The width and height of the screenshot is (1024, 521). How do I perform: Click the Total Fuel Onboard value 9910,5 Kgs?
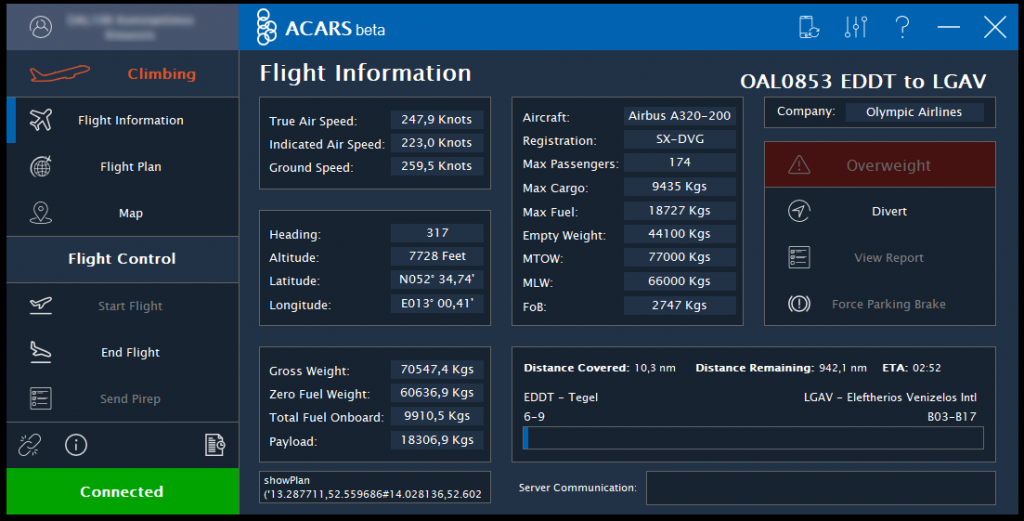437,416
